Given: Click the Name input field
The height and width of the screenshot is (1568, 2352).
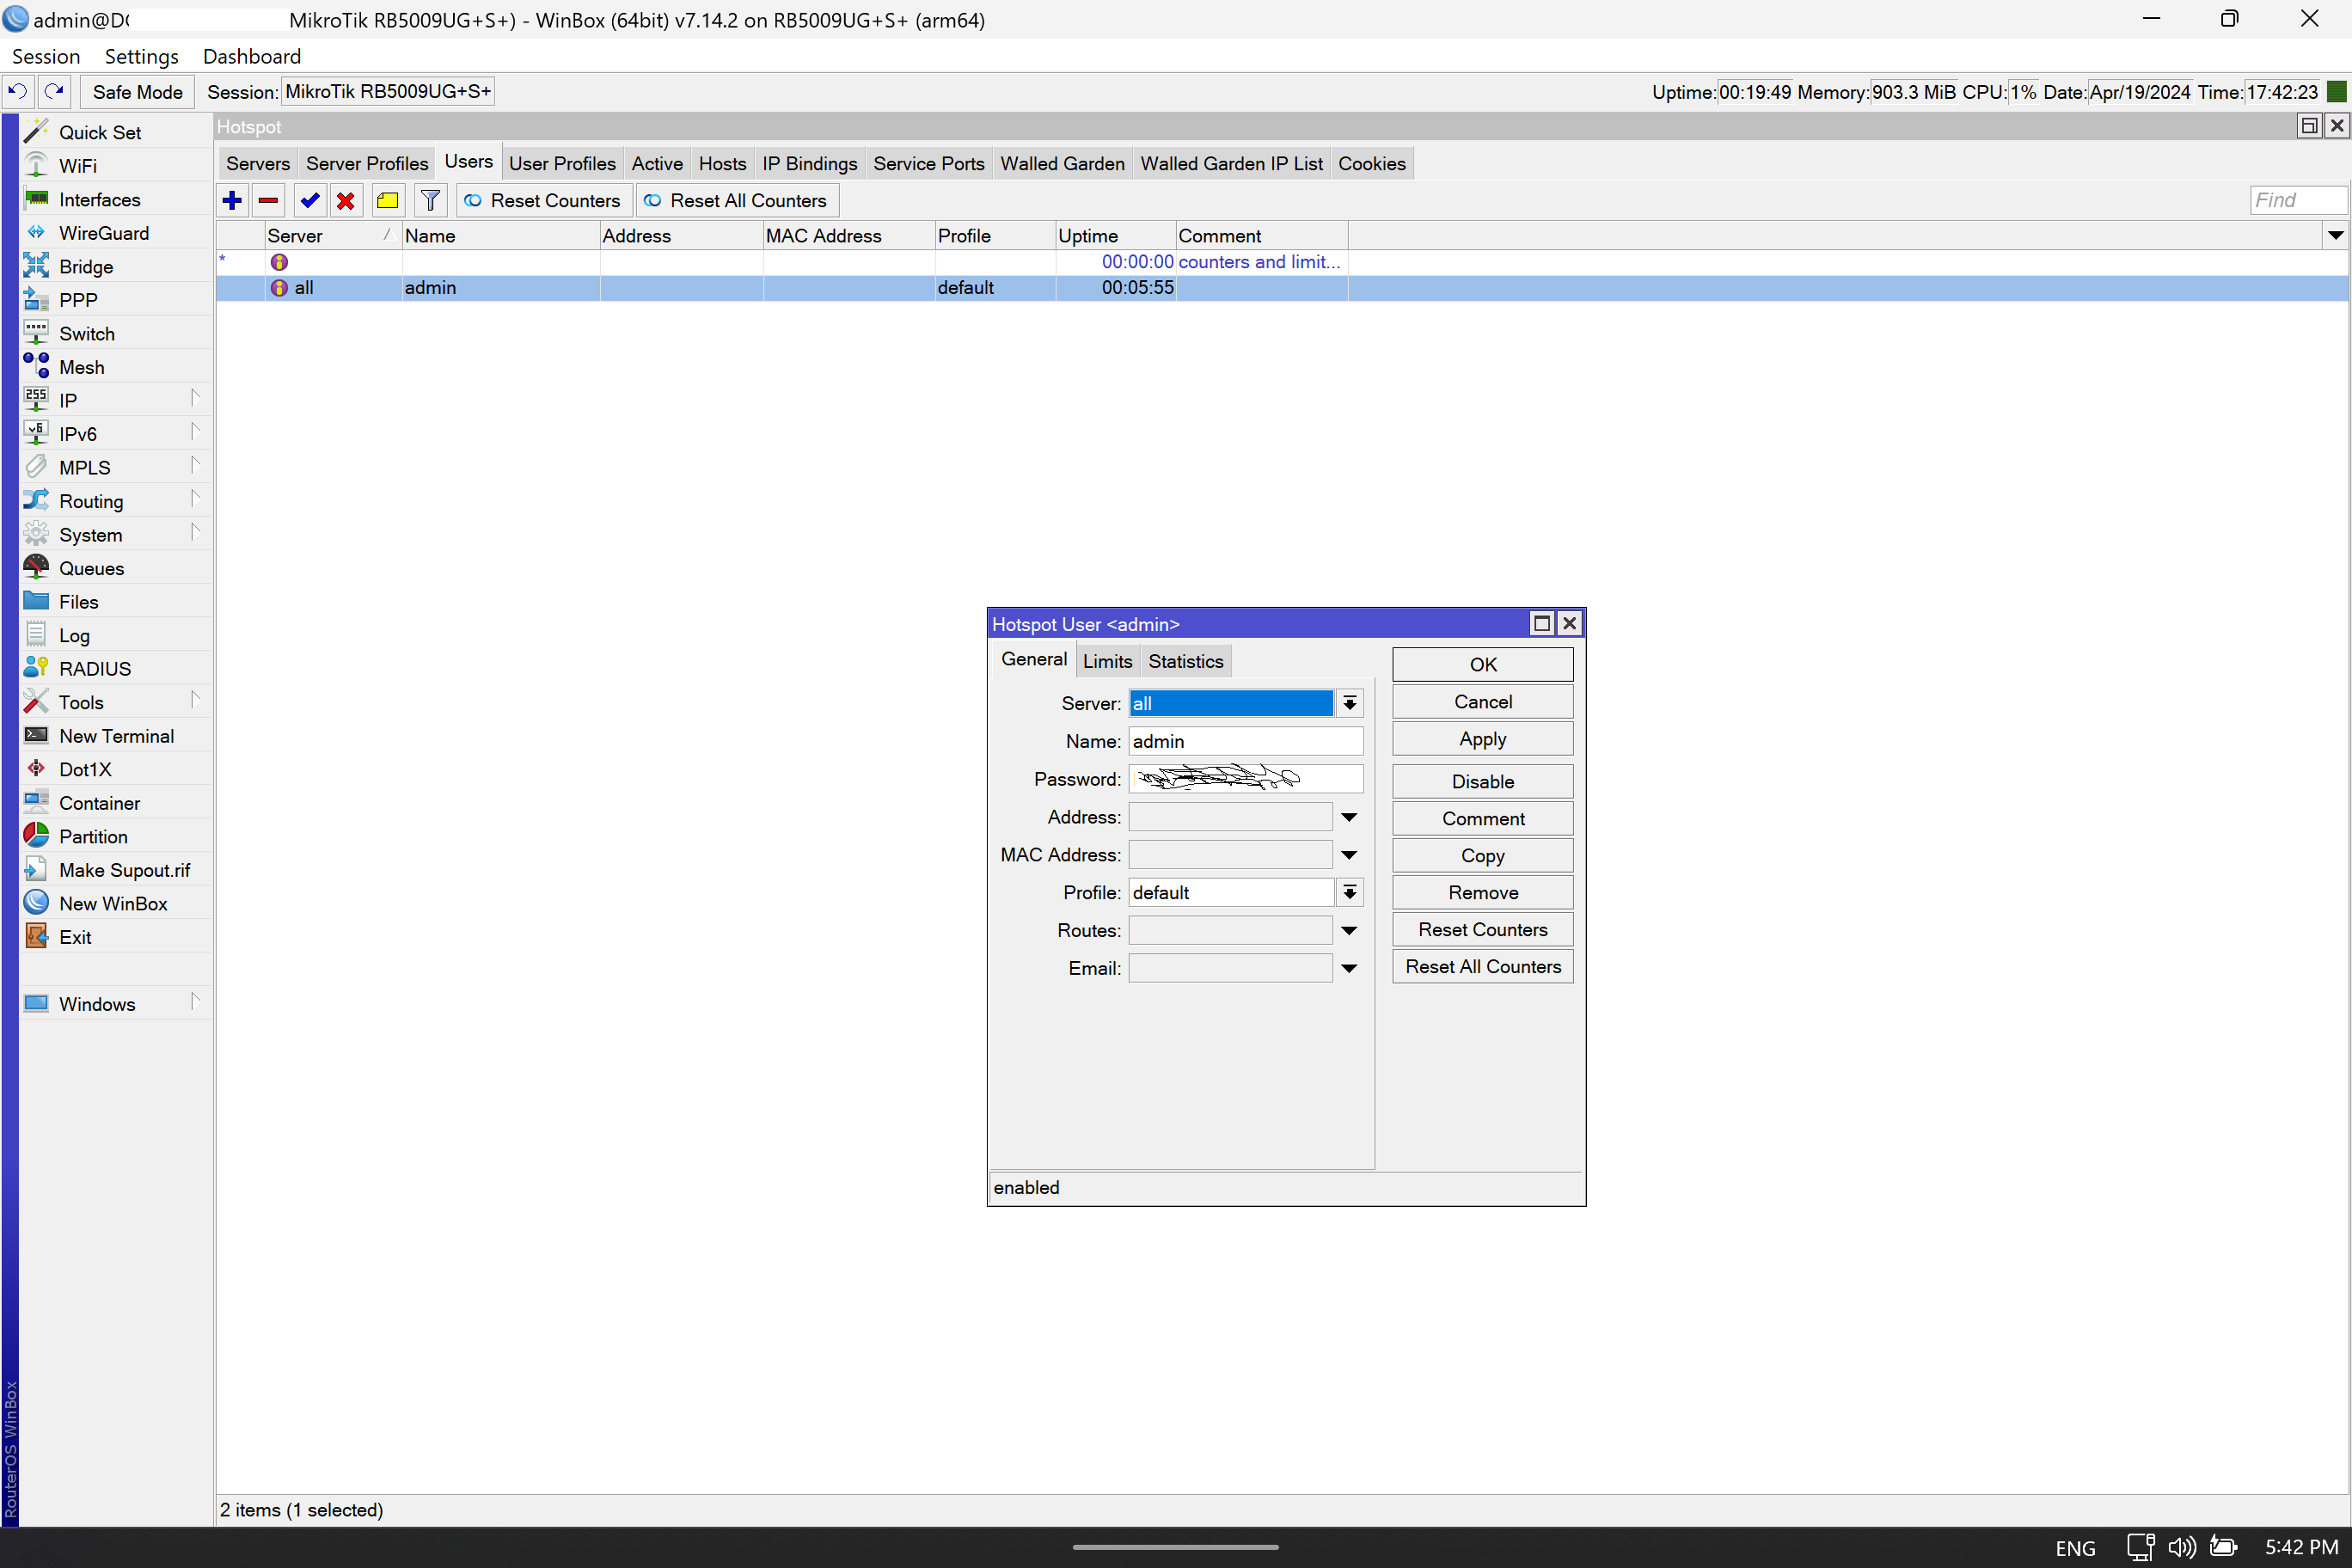Looking at the screenshot, I should point(1246,741).
